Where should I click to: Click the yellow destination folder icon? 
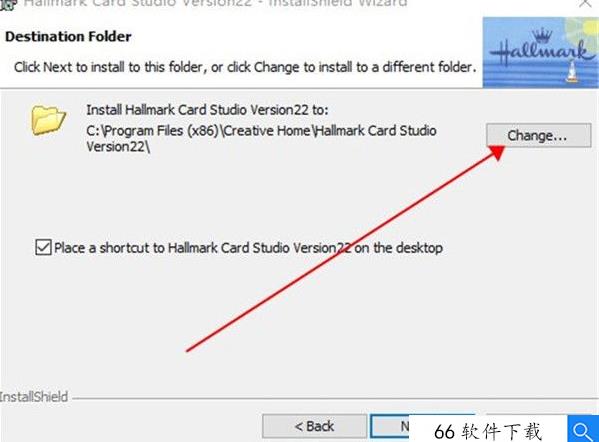click(x=49, y=120)
